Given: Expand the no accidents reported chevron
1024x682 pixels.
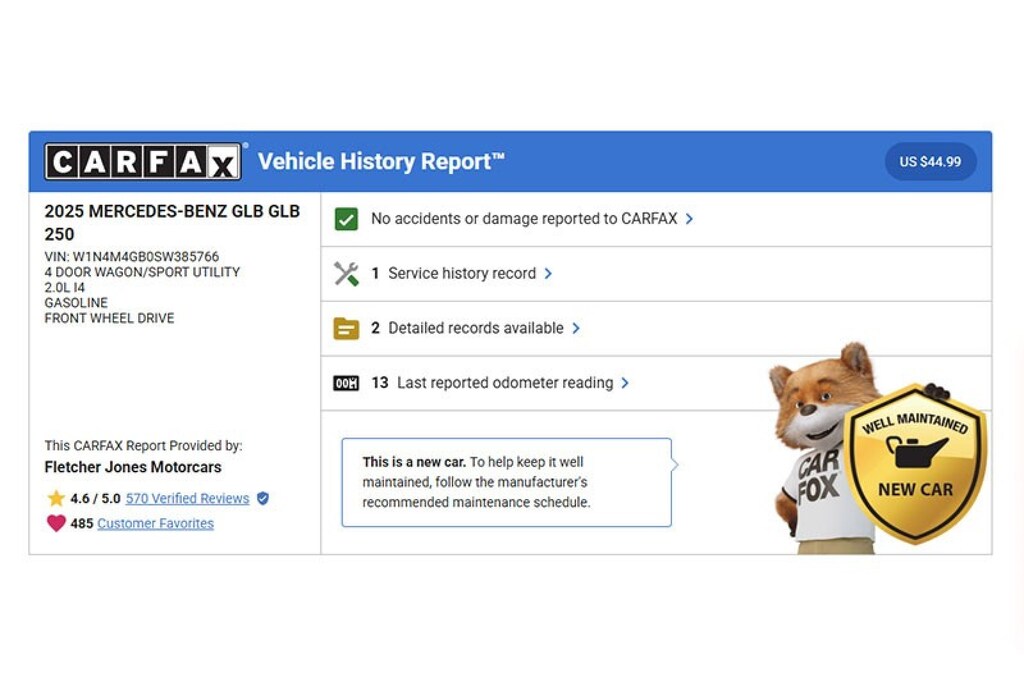Looking at the screenshot, I should [690, 219].
